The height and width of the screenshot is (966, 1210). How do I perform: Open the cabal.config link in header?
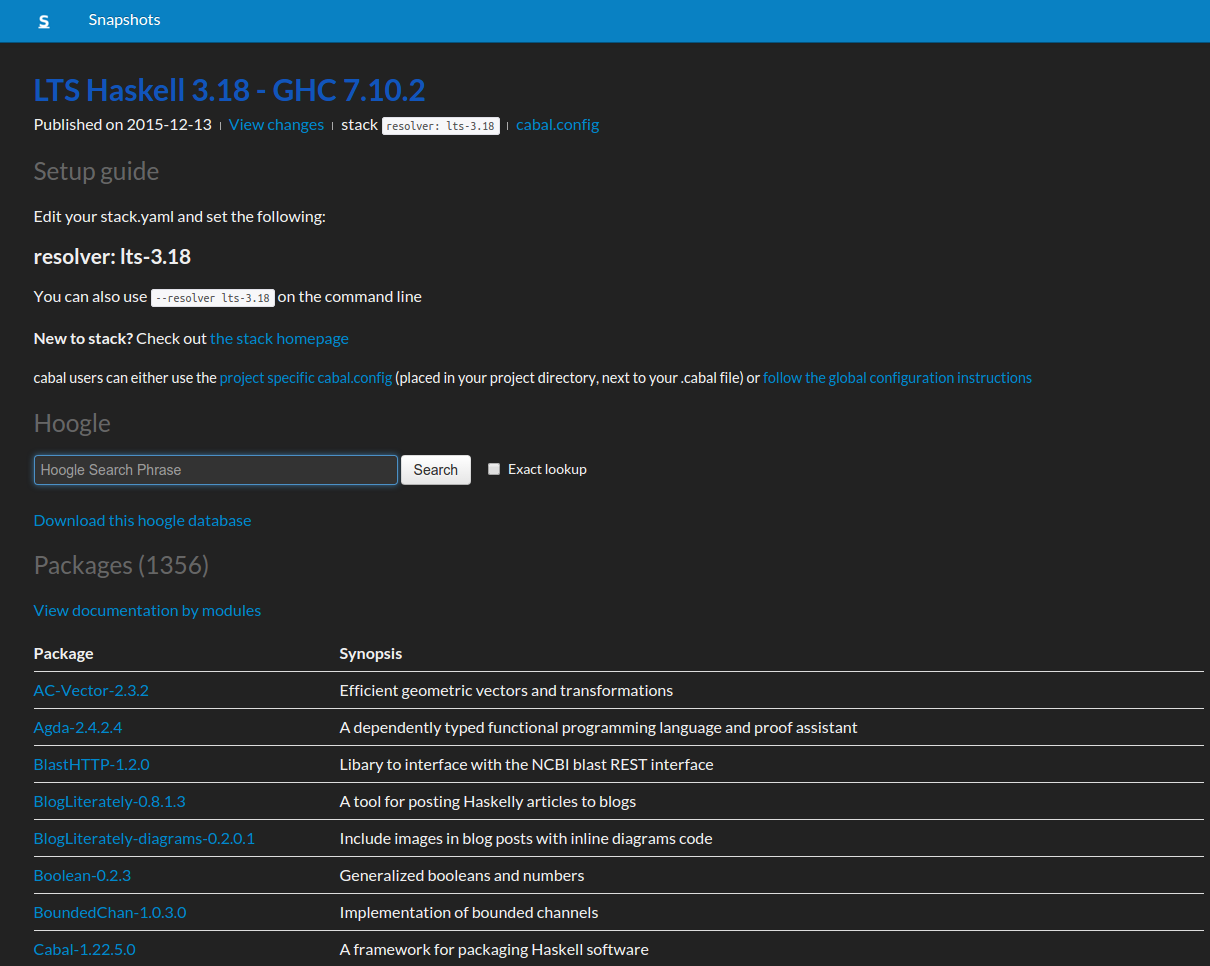557,125
